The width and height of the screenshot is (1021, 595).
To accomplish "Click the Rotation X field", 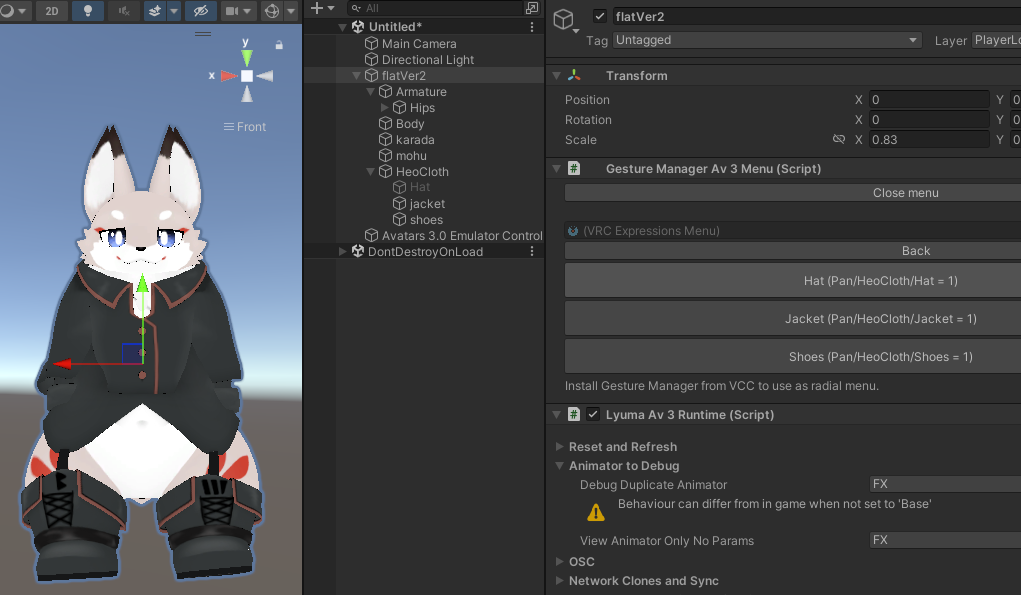I will 929,120.
